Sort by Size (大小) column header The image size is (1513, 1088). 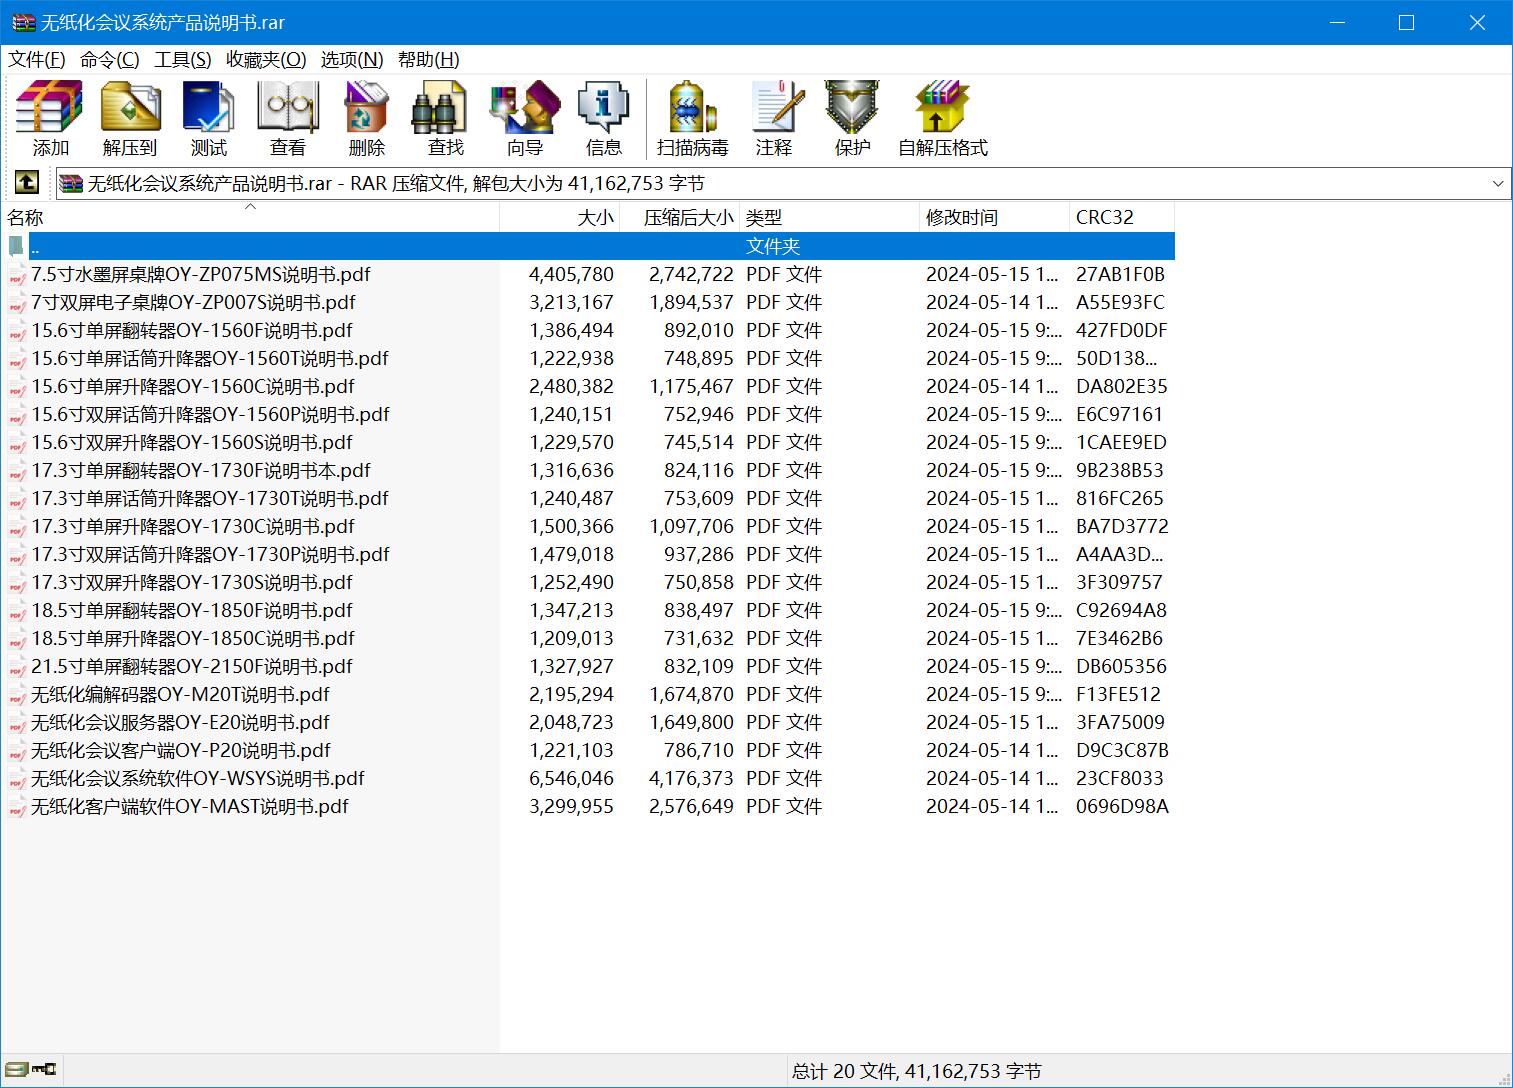click(x=560, y=217)
